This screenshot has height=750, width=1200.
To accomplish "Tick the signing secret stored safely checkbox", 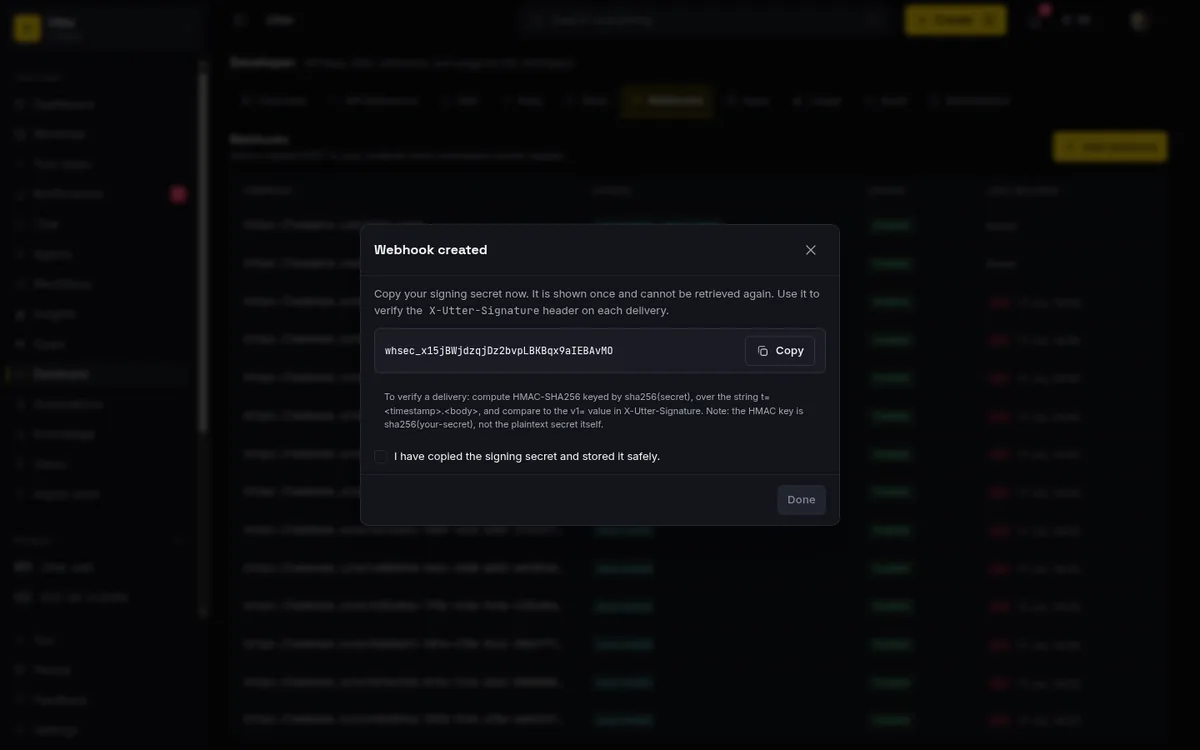I will coord(380,456).
